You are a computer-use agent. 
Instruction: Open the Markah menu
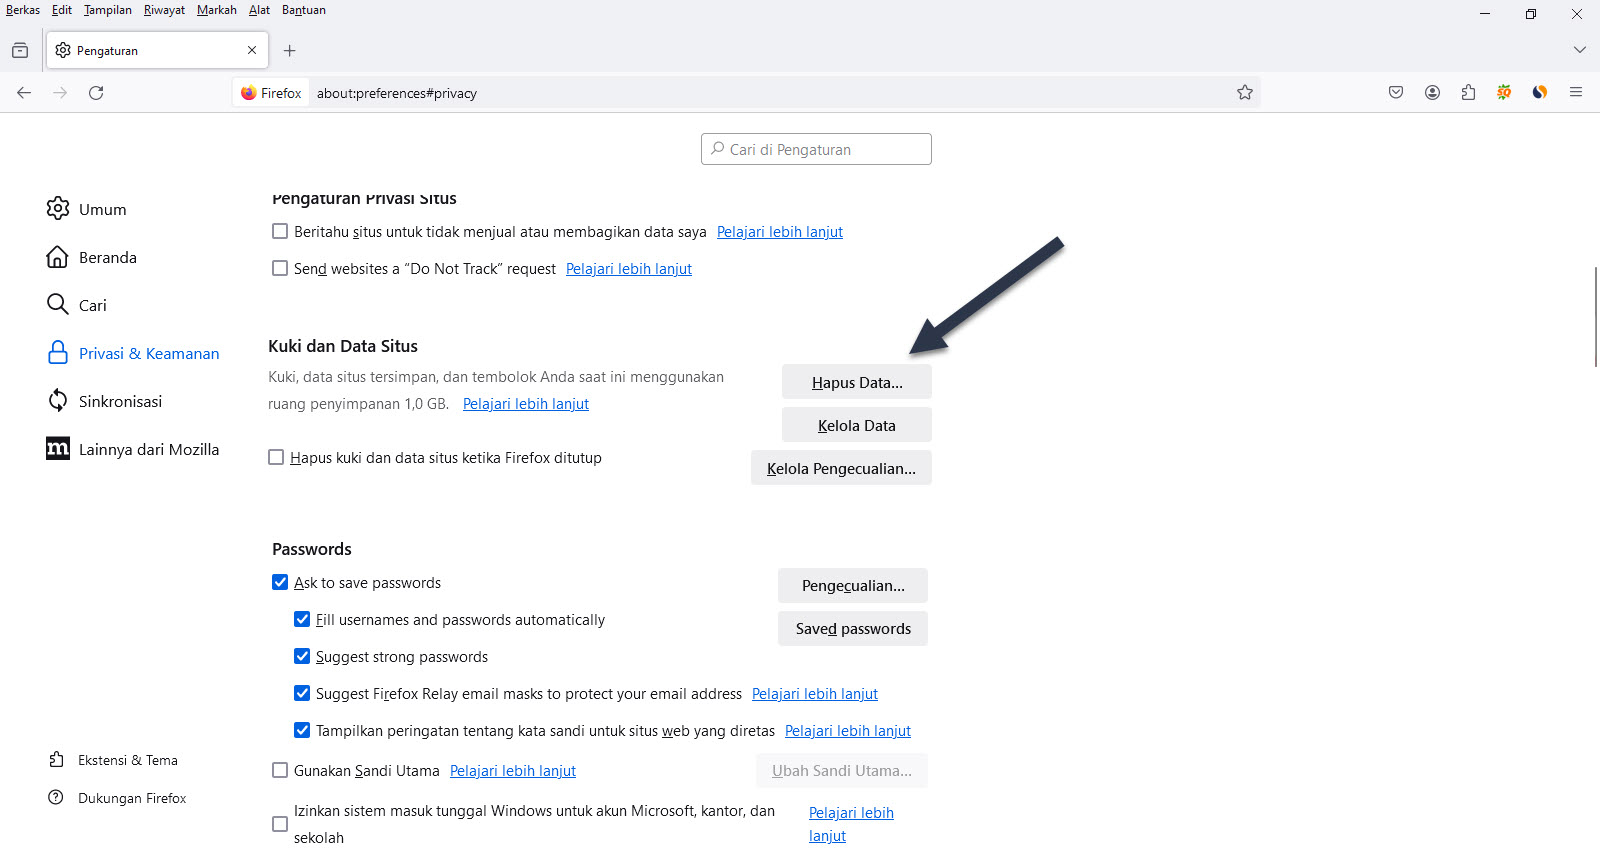(x=216, y=10)
